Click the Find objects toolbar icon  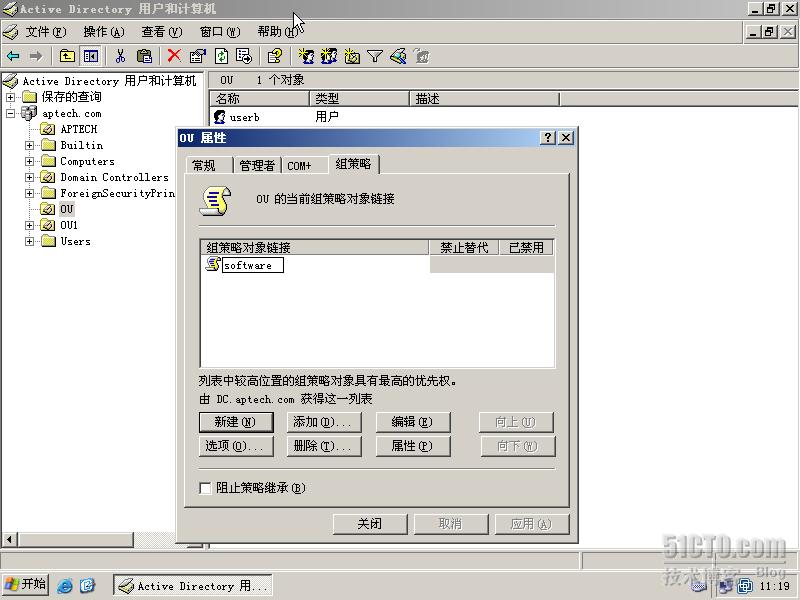point(398,56)
